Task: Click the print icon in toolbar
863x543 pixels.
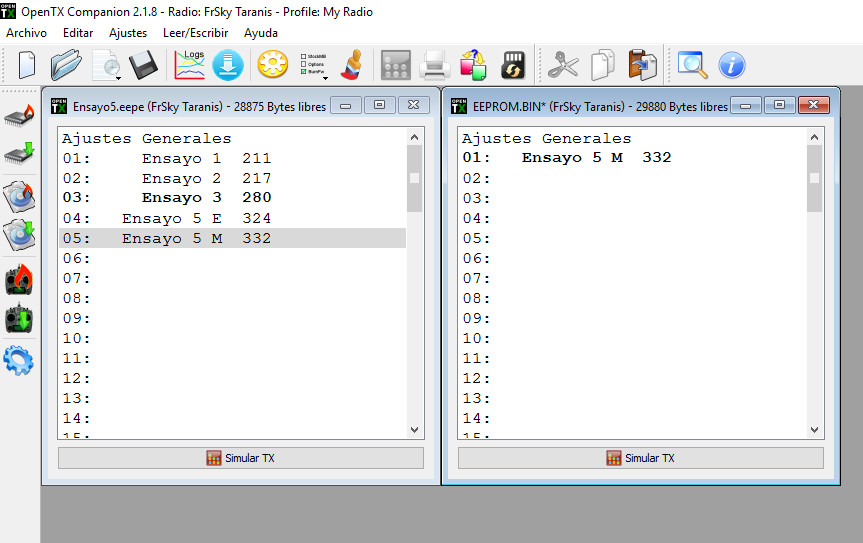Action: (434, 66)
